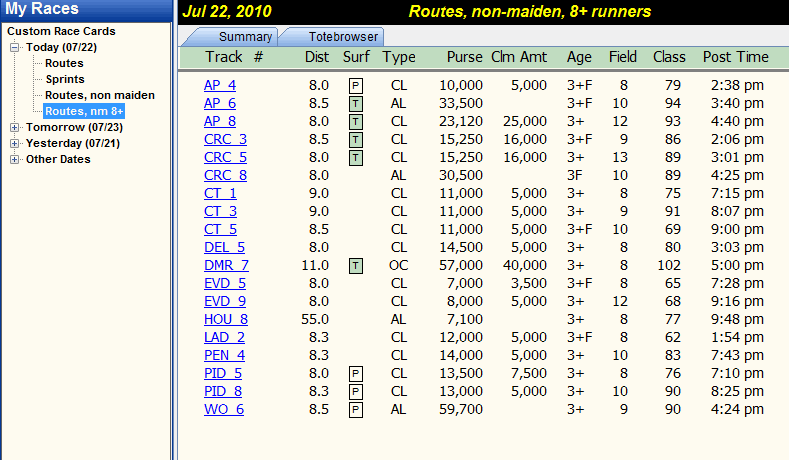Open the CT 3 race link
The height and width of the screenshot is (460, 789).
(220, 212)
